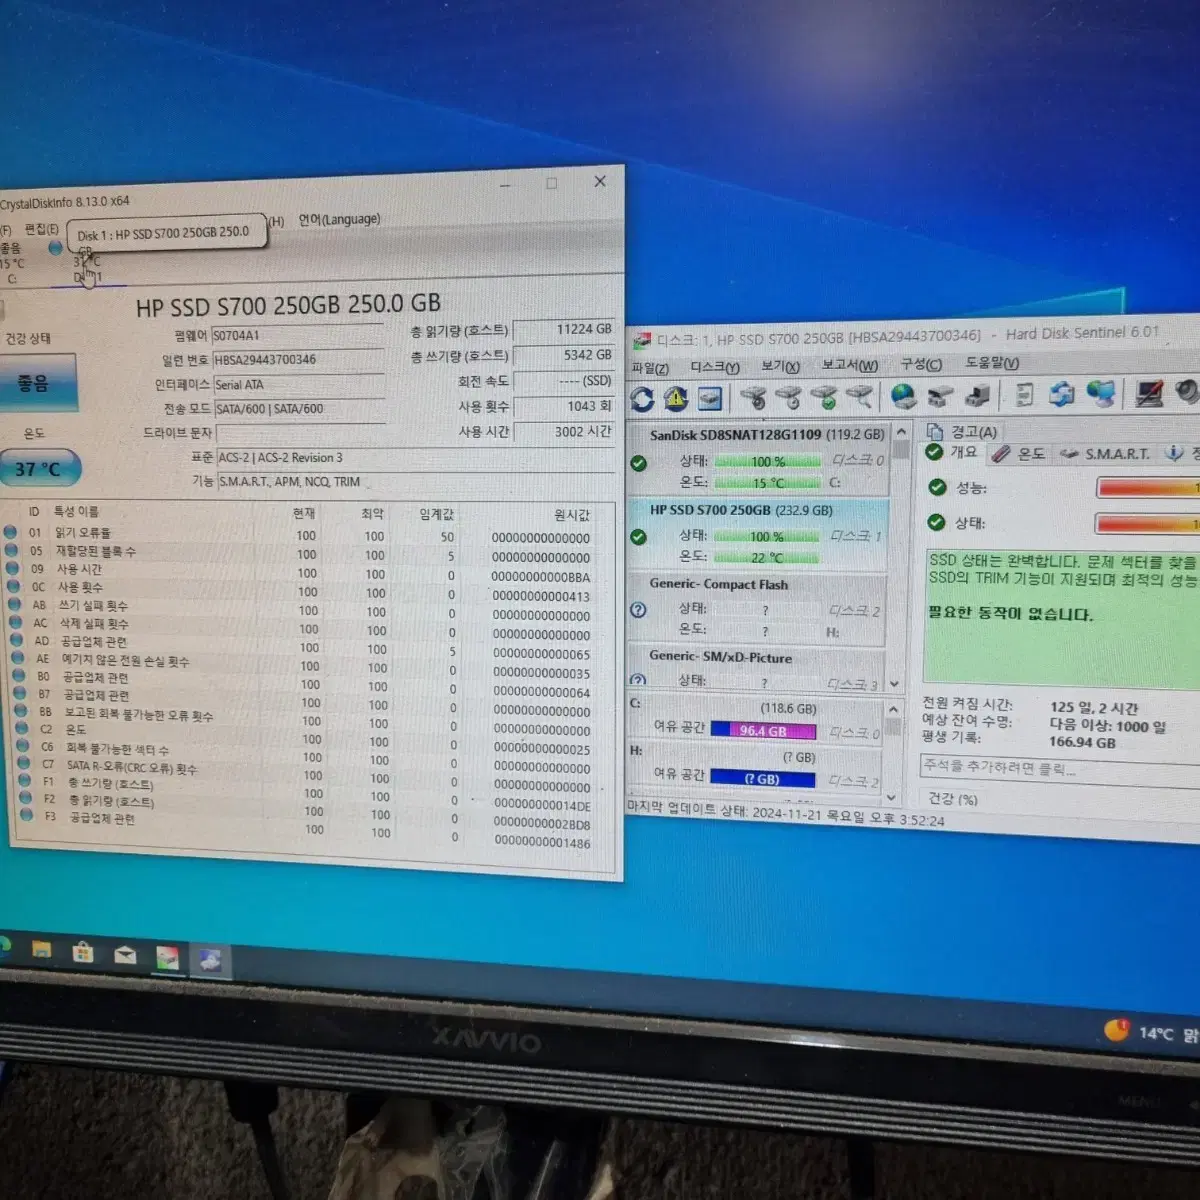Select HP SSD S700 250GB disk entry
The height and width of the screenshot is (1200, 1200).
click(758, 533)
